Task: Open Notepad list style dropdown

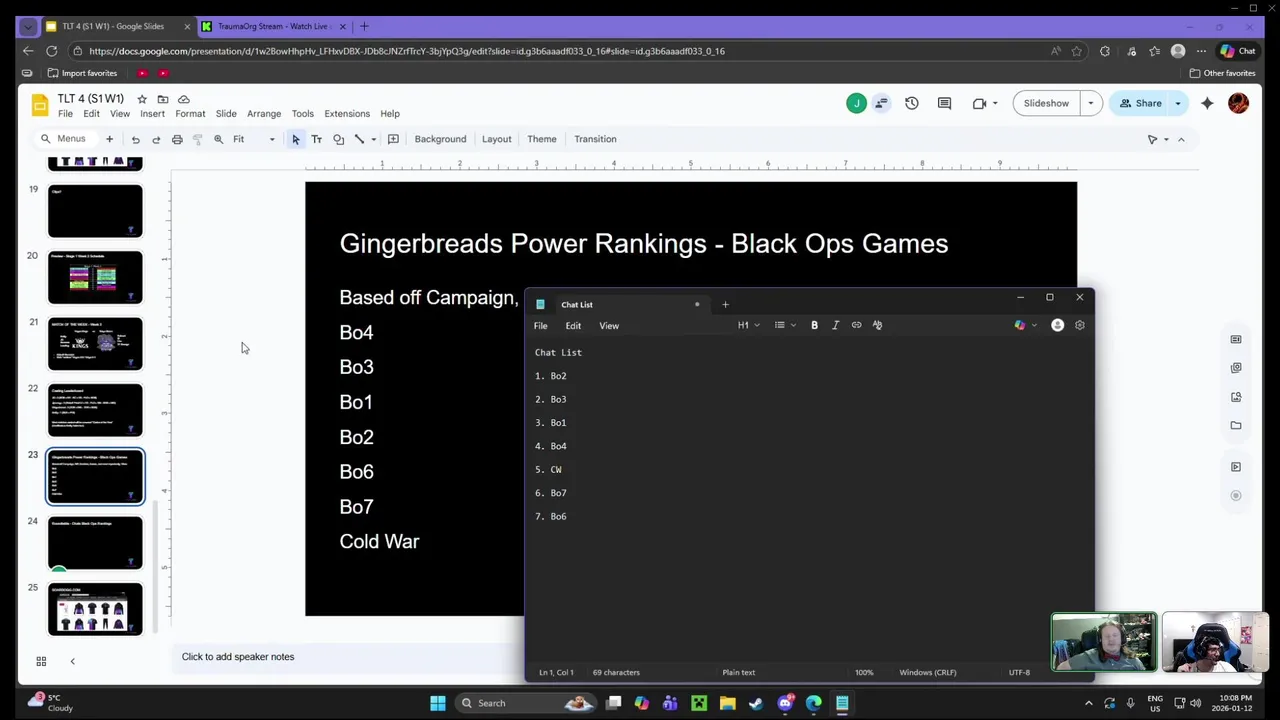Action: point(785,325)
